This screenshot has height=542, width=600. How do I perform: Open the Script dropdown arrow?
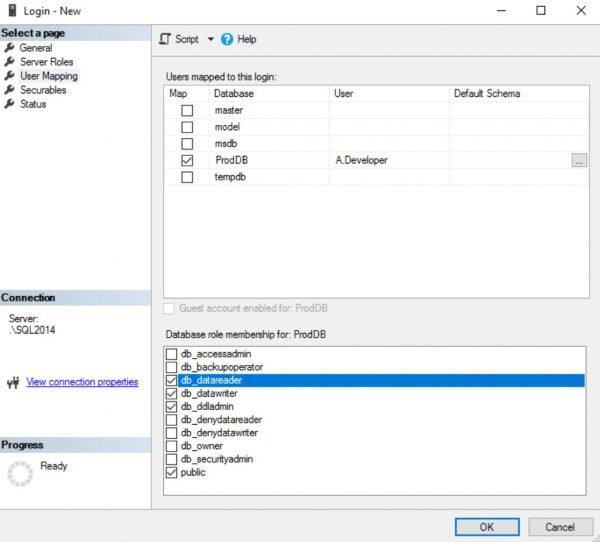211,39
